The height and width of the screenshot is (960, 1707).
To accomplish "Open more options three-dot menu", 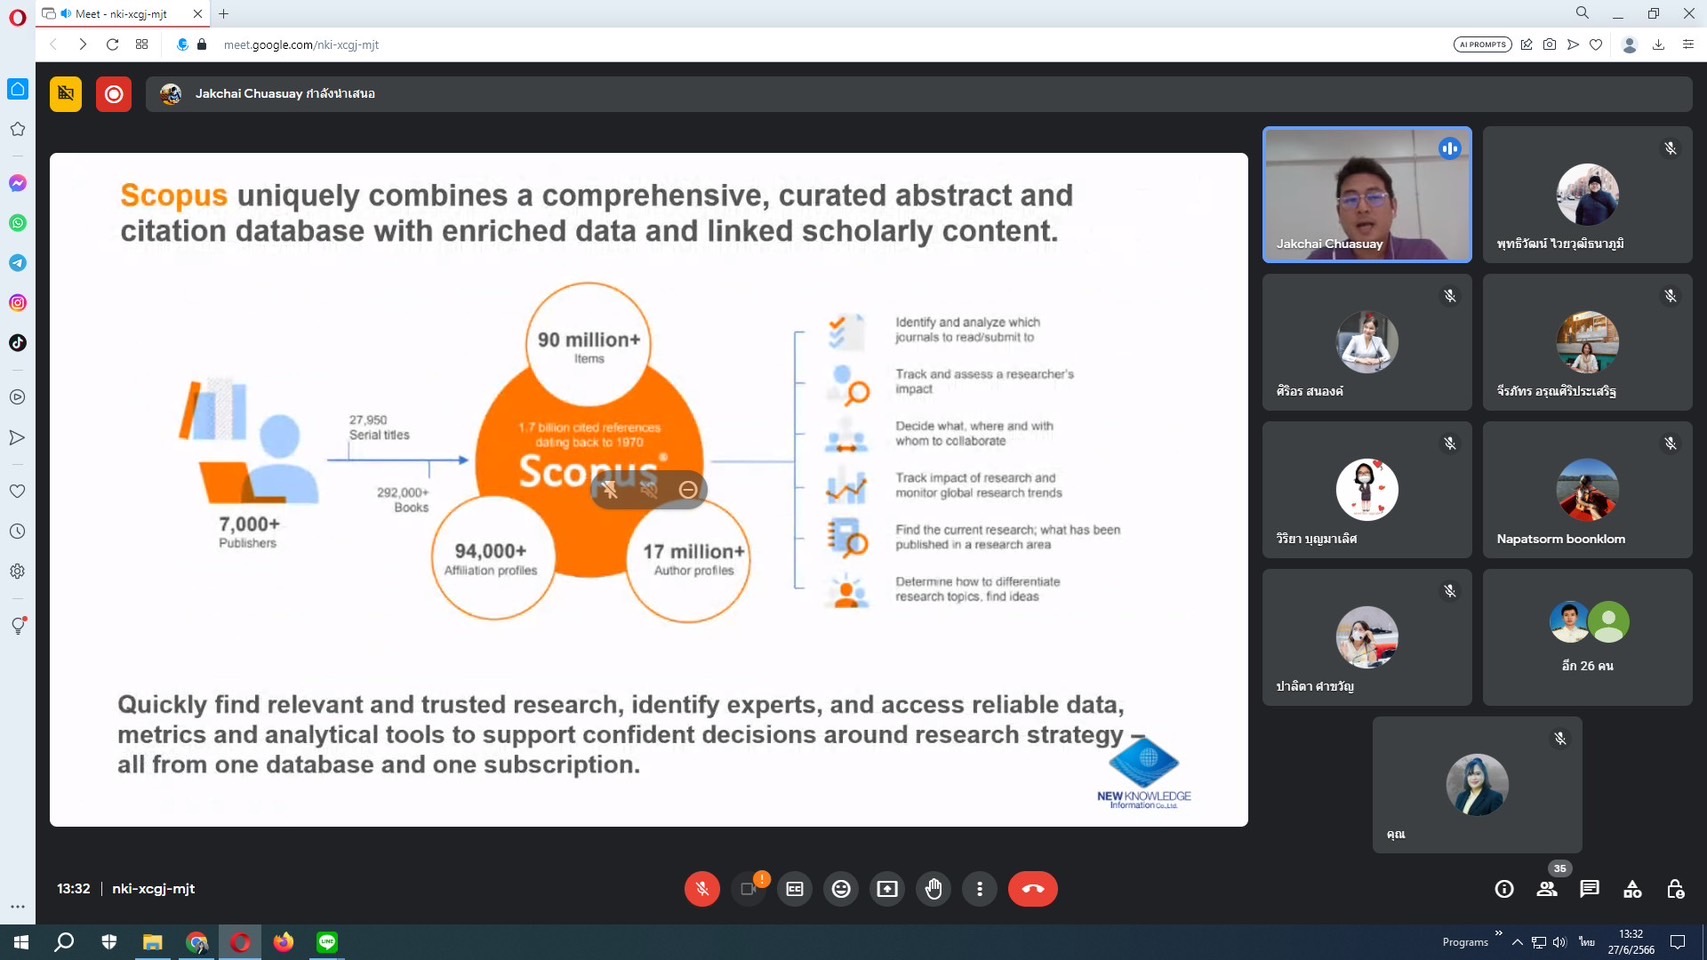I will click(980, 889).
